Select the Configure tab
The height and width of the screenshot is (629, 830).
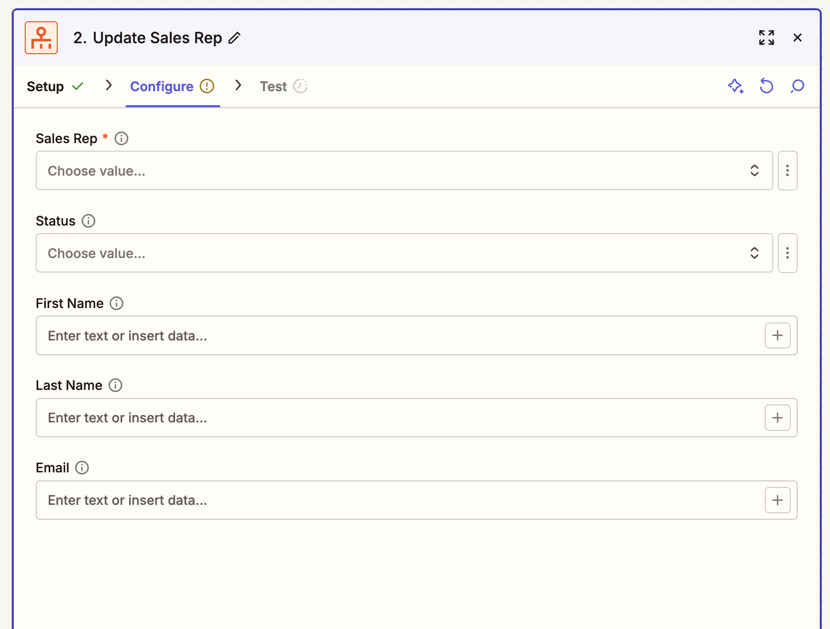(160, 86)
